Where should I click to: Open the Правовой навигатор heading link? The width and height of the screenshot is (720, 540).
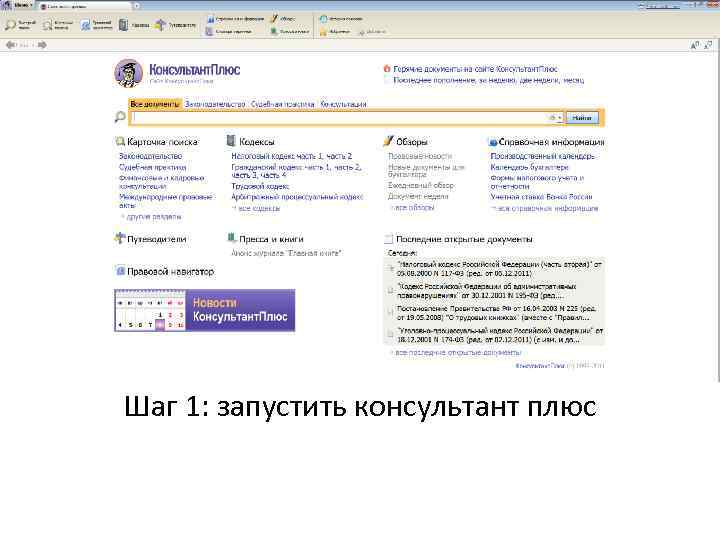click(x=170, y=271)
